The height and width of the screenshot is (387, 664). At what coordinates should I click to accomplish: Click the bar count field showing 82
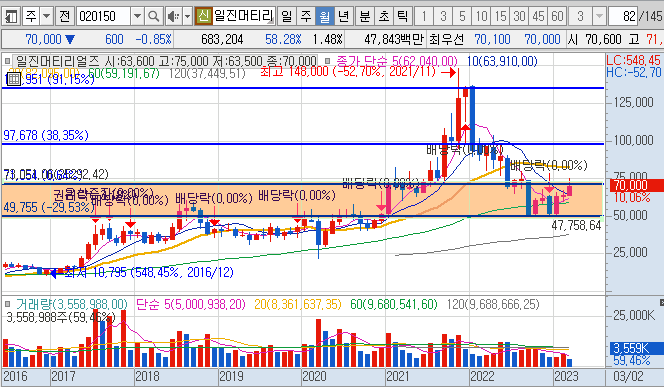[x=623, y=17]
